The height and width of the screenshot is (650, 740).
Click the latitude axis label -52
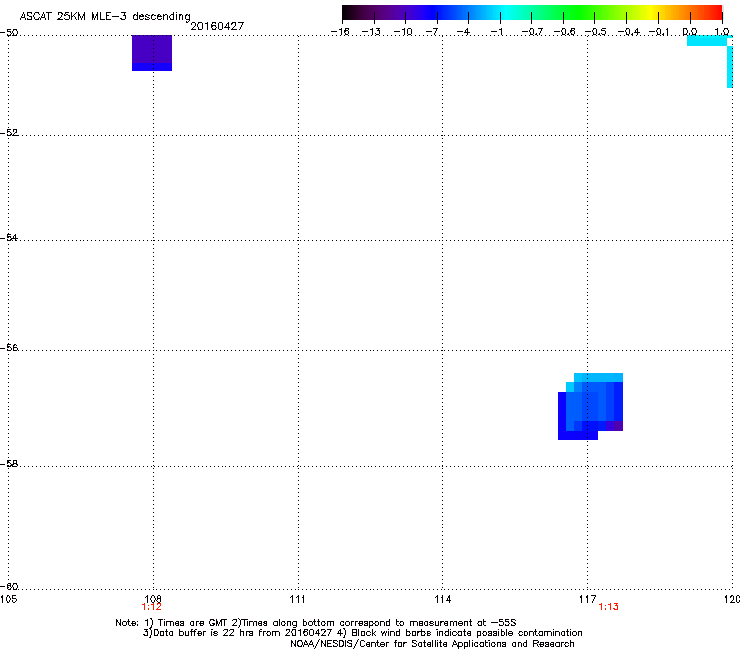[x=9, y=133]
